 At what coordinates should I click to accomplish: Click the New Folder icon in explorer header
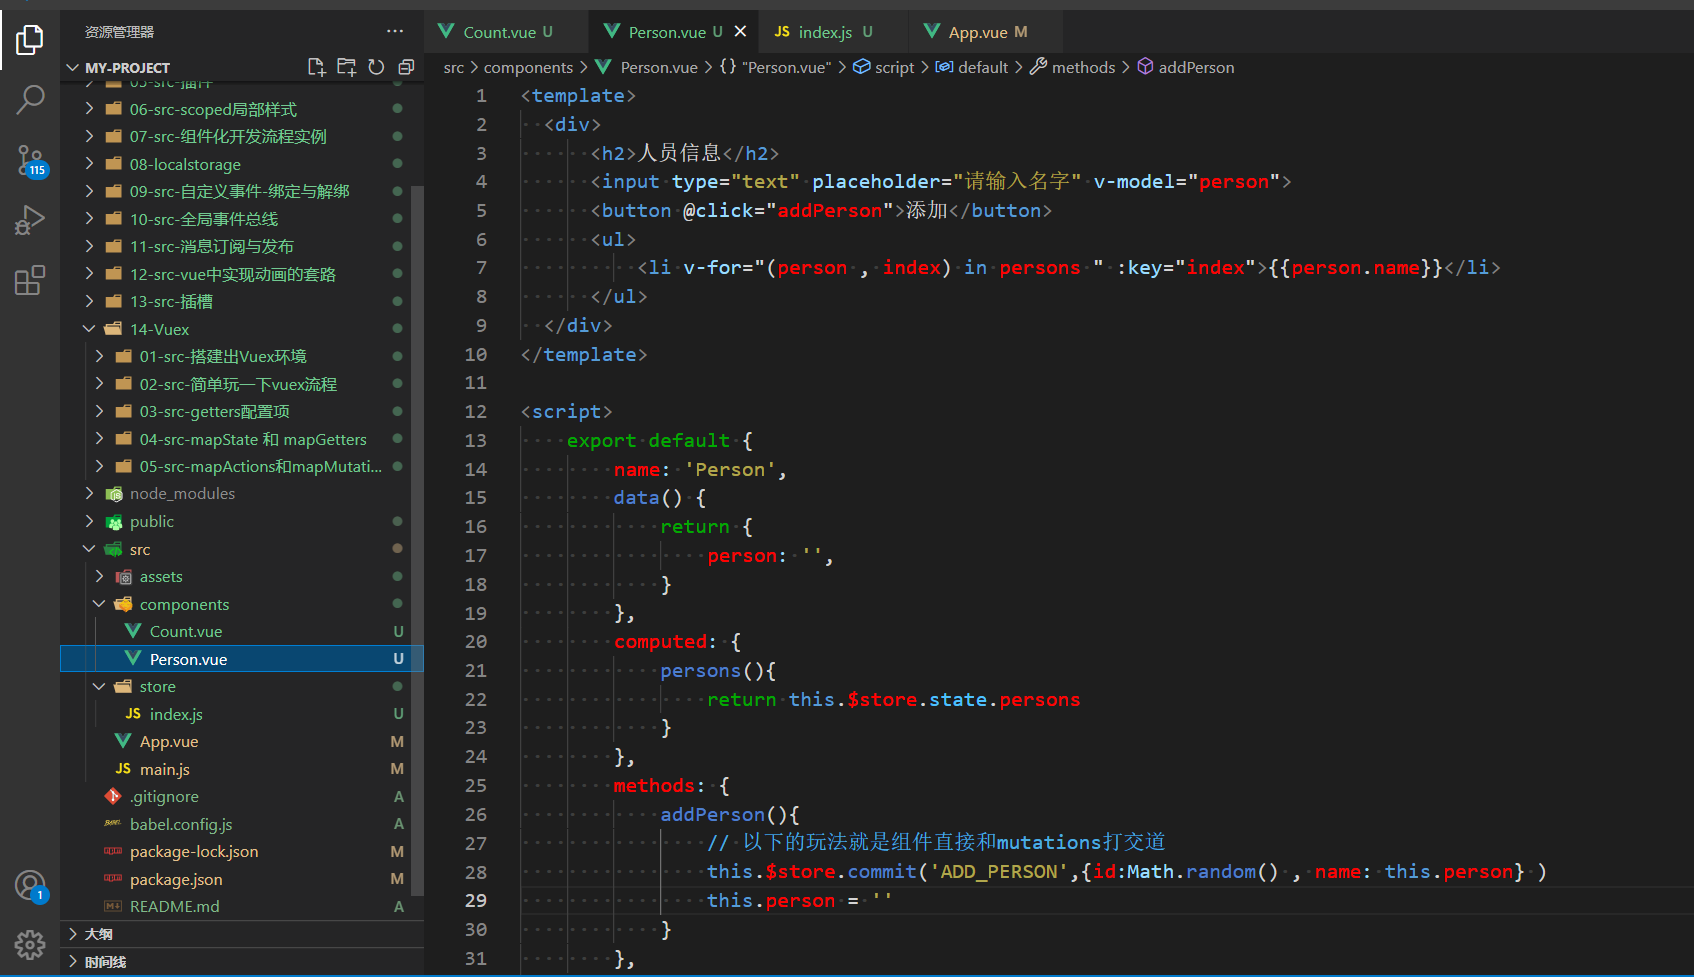point(346,67)
